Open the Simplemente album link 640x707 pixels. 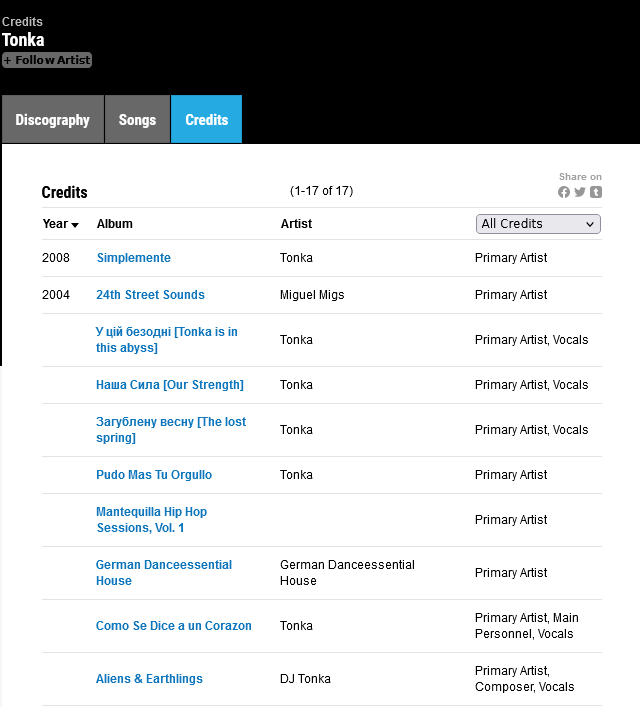tap(134, 258)
